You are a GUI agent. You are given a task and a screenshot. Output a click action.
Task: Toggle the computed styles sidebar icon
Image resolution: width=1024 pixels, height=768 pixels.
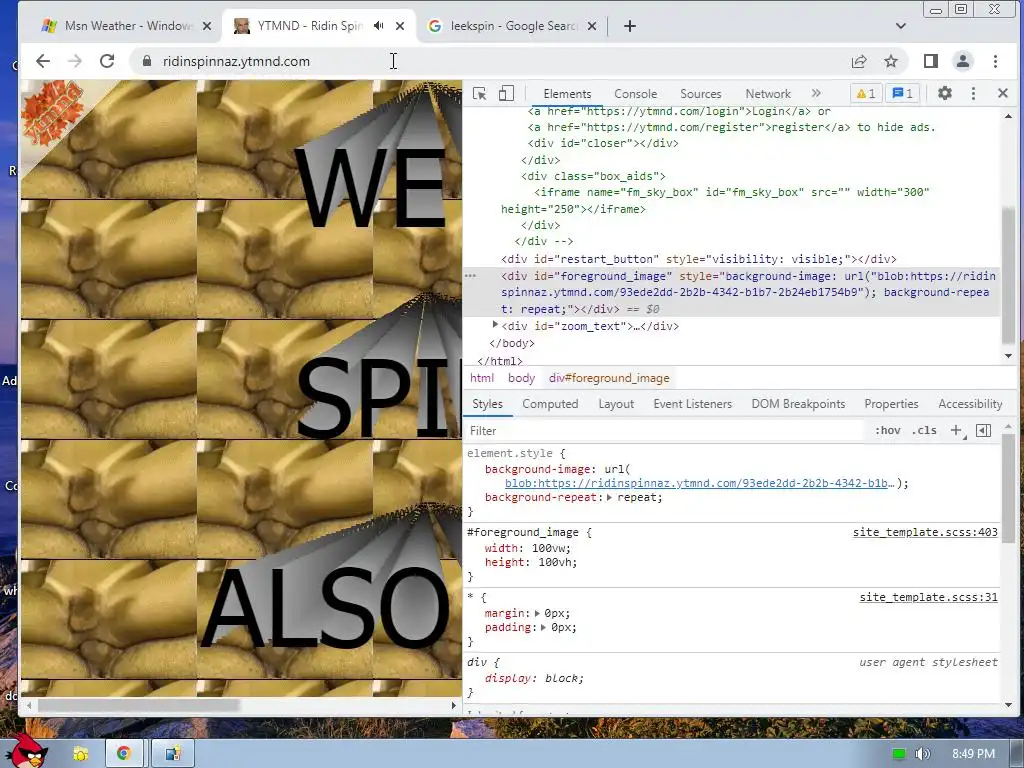click(x=984, y=430)
